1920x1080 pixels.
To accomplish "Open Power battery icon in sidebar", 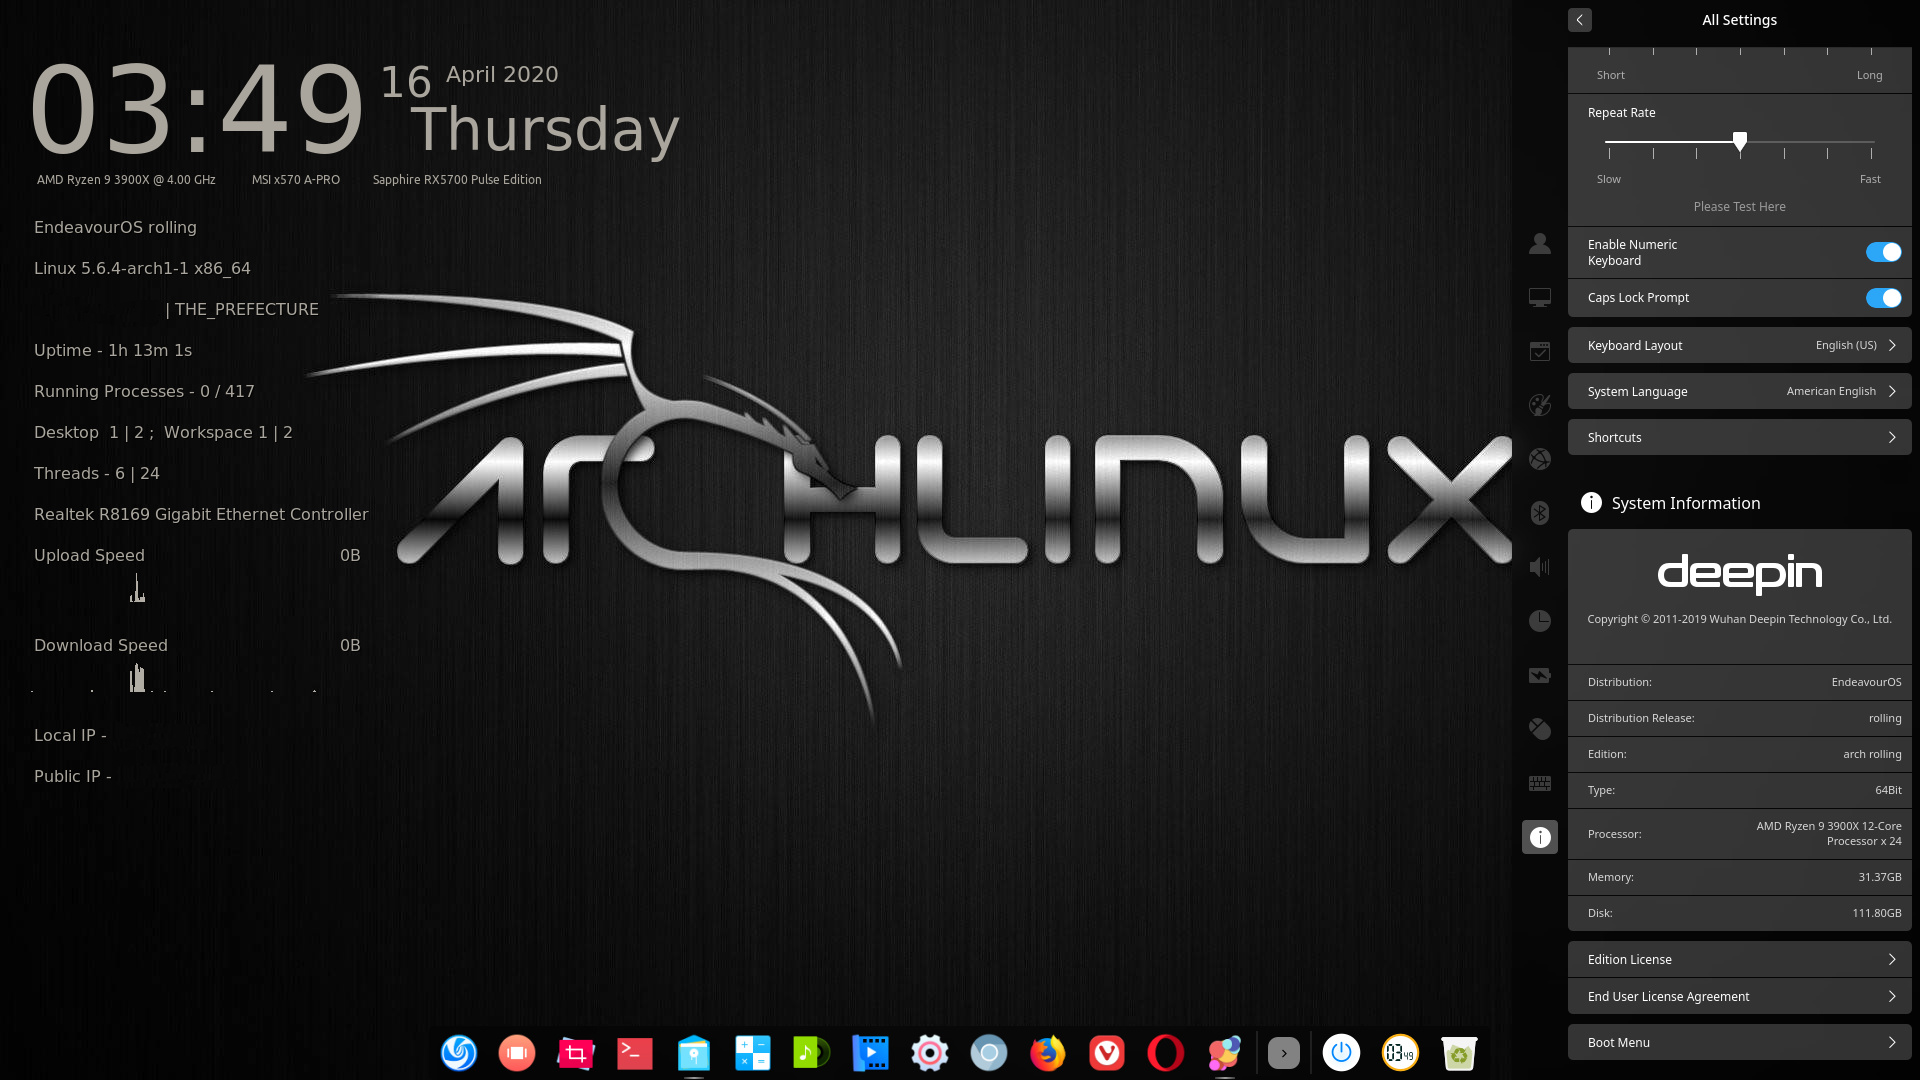I will (1540, 675).
